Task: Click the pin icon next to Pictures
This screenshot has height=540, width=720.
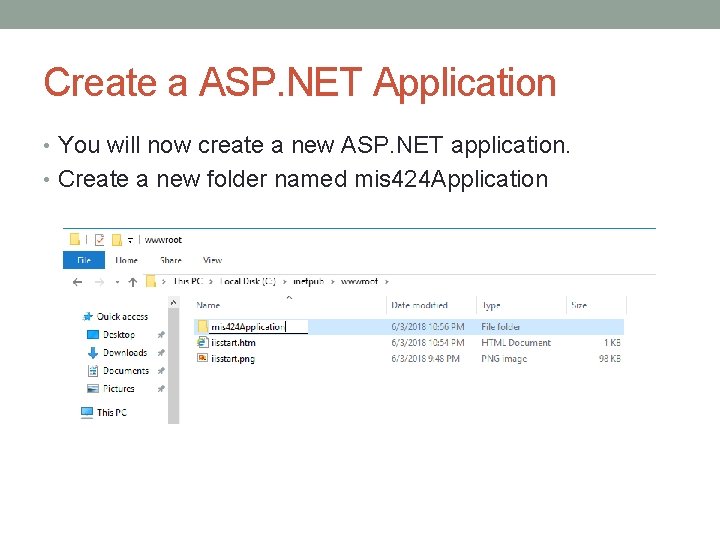Action: coord(161,388)
